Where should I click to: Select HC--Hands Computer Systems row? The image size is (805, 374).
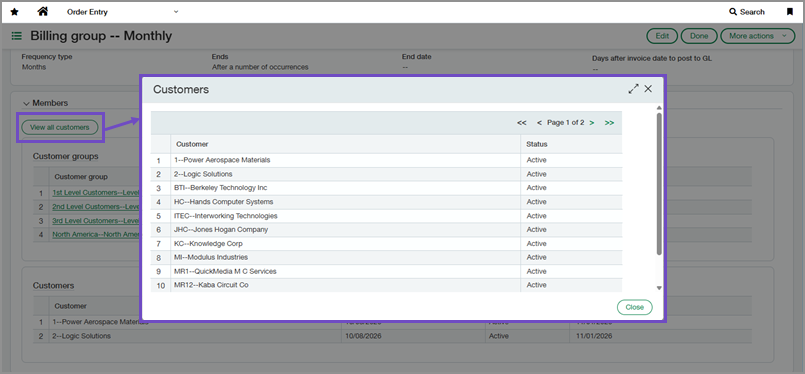pos(386,202)
